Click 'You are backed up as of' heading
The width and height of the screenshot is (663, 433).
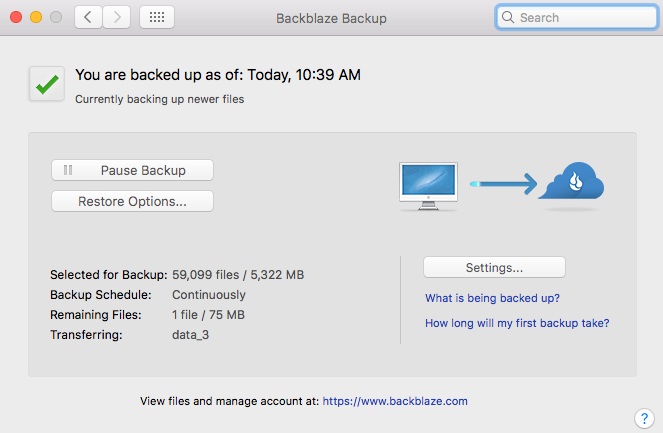pyautogui.click(x=218, y=75)
